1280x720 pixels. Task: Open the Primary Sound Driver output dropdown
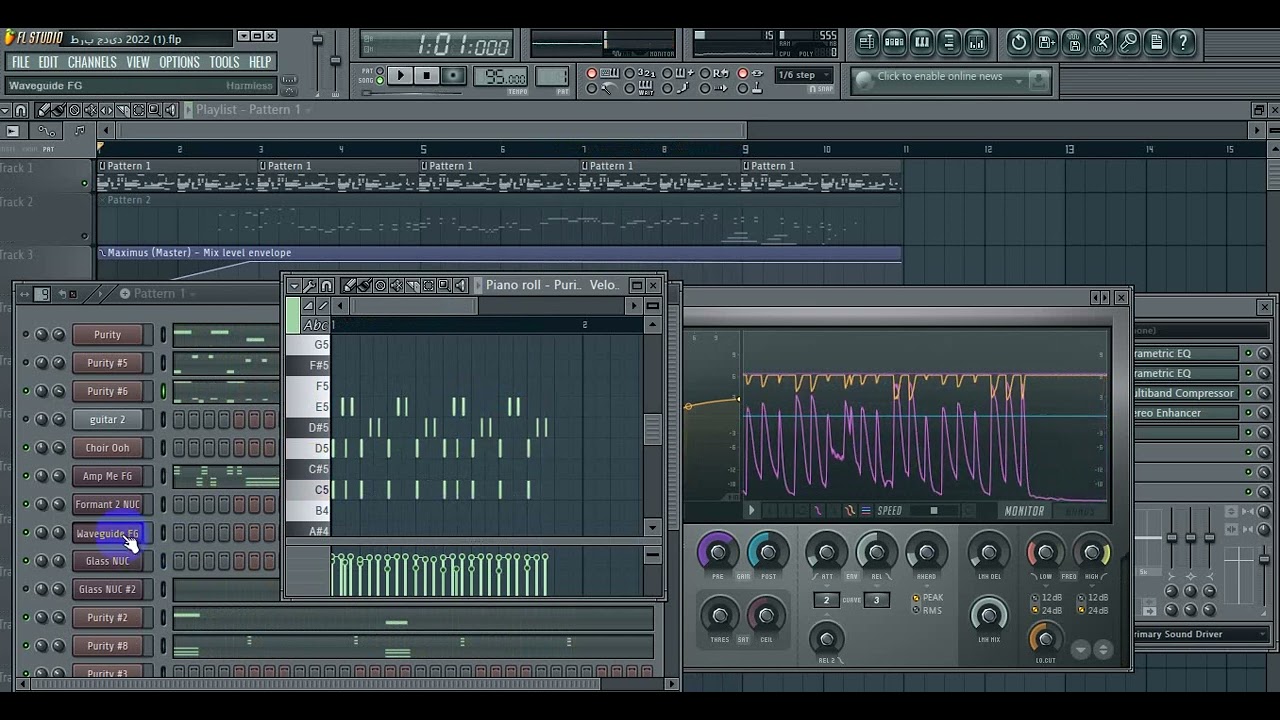1200,634
